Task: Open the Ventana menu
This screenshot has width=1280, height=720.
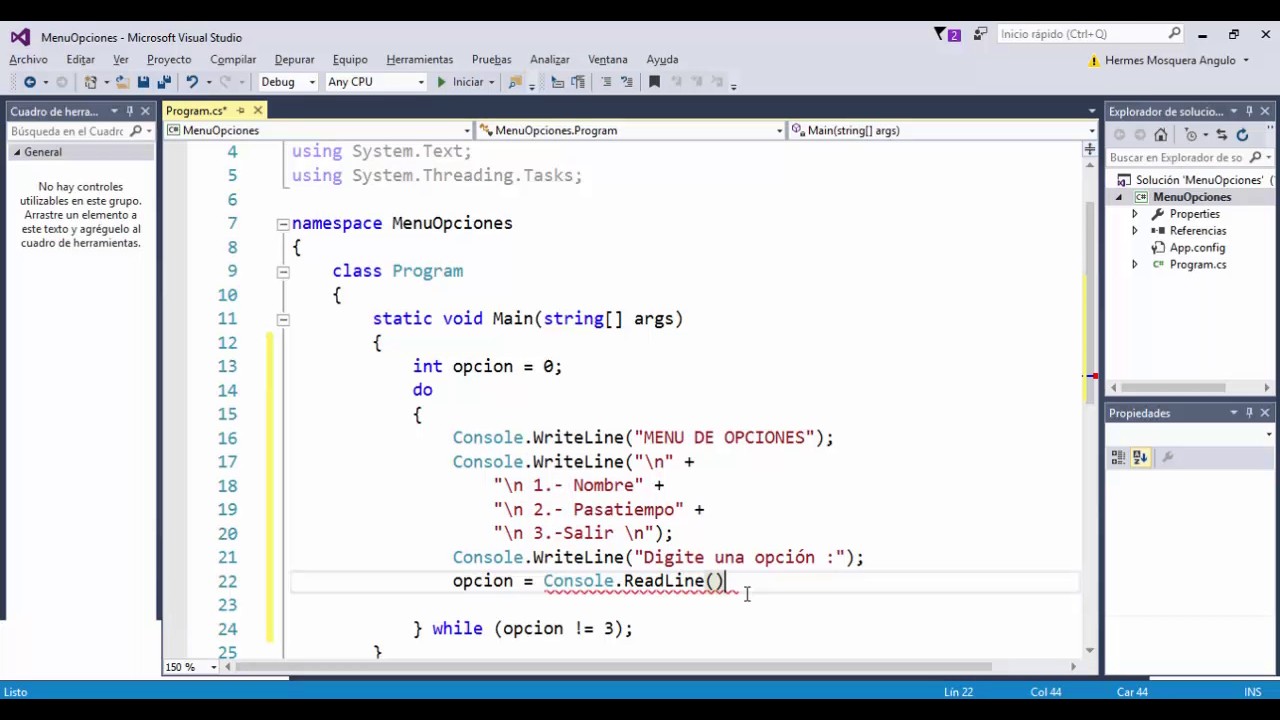Action: pos(608,60)
